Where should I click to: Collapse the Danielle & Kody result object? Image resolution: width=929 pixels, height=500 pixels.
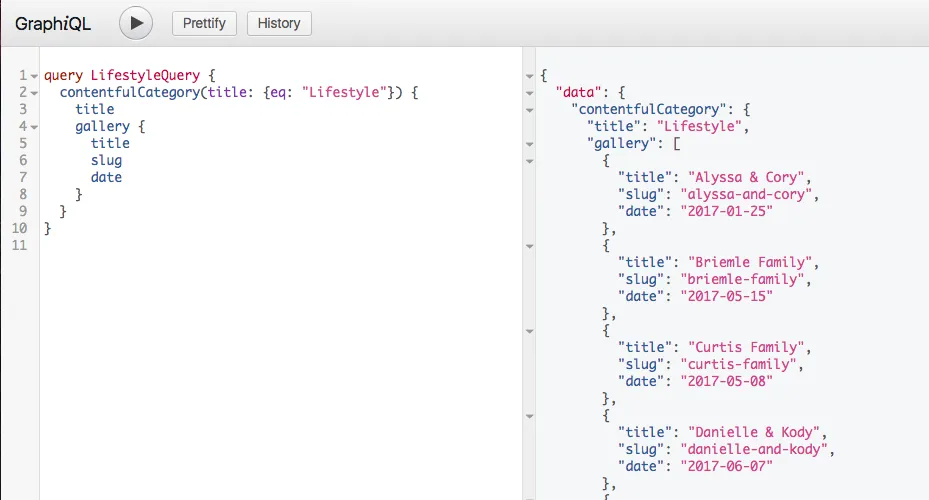(x=530, y=416)
